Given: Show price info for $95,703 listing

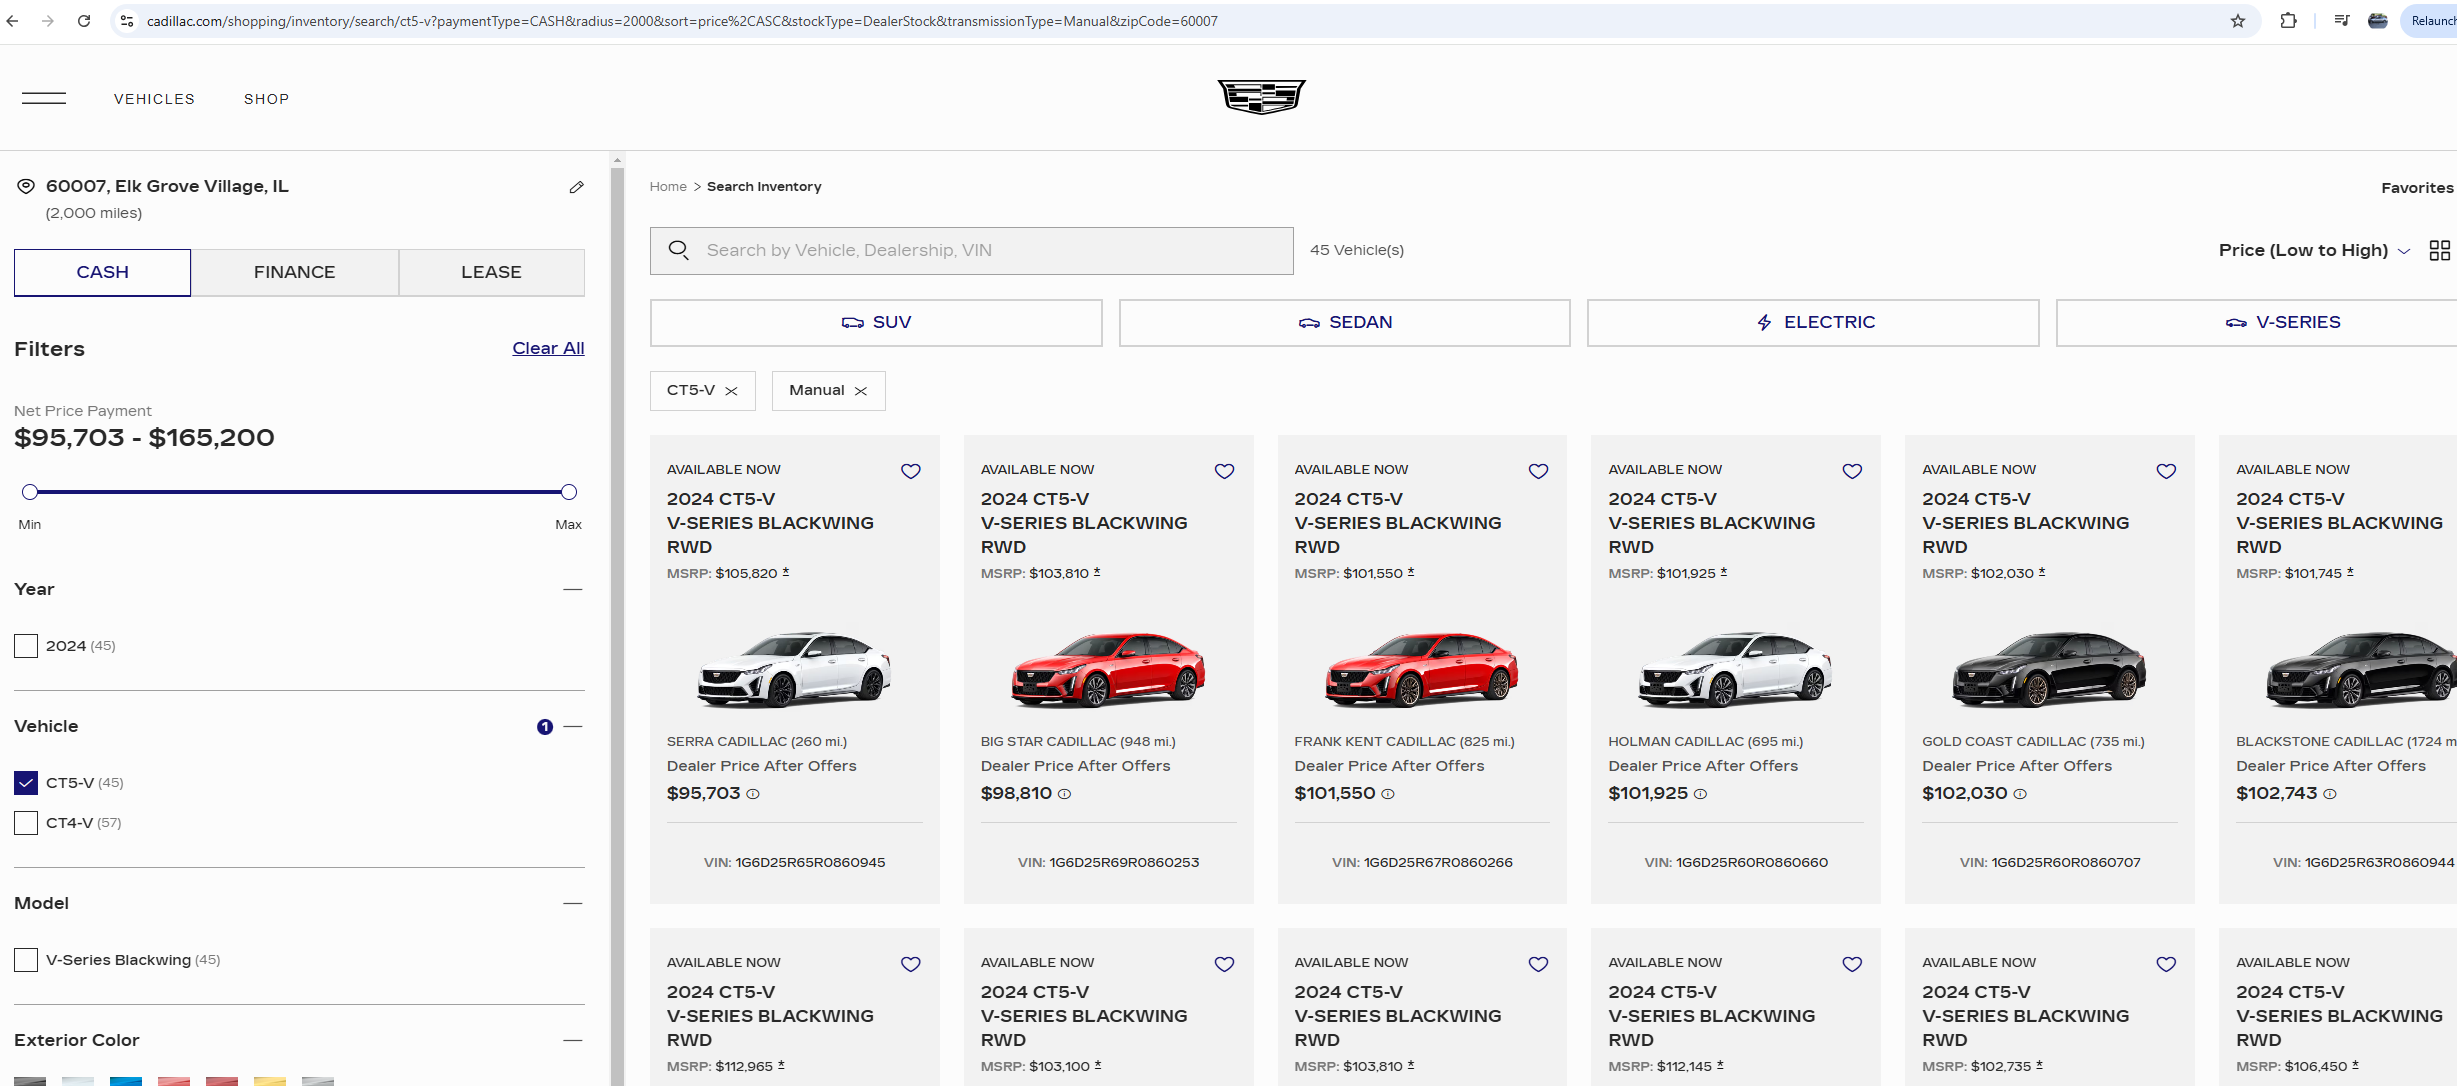Looking at the screenshot, I should [754, 794].
